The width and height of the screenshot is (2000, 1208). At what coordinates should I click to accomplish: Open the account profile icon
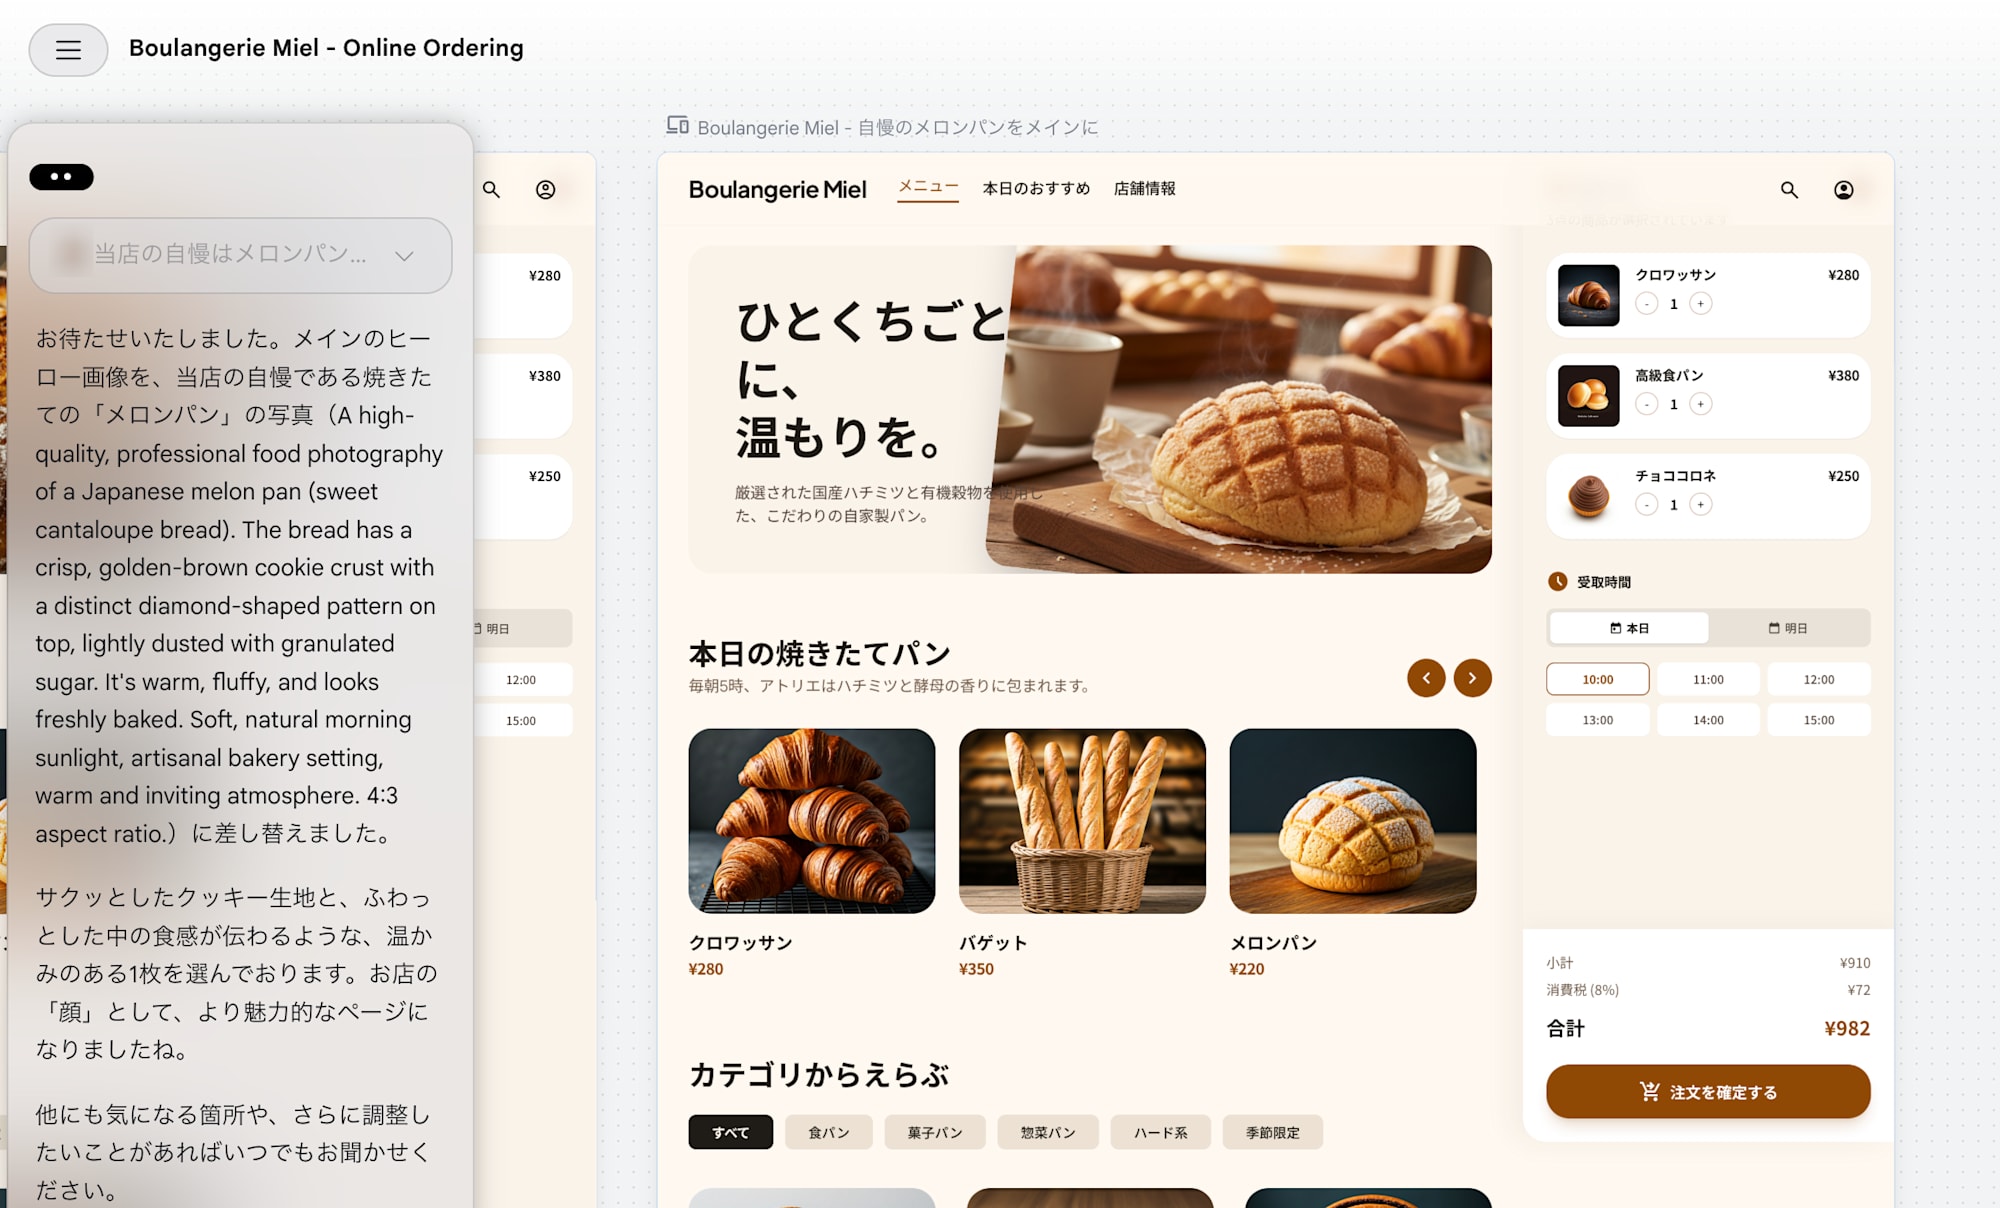click(x=1845, y=189)
